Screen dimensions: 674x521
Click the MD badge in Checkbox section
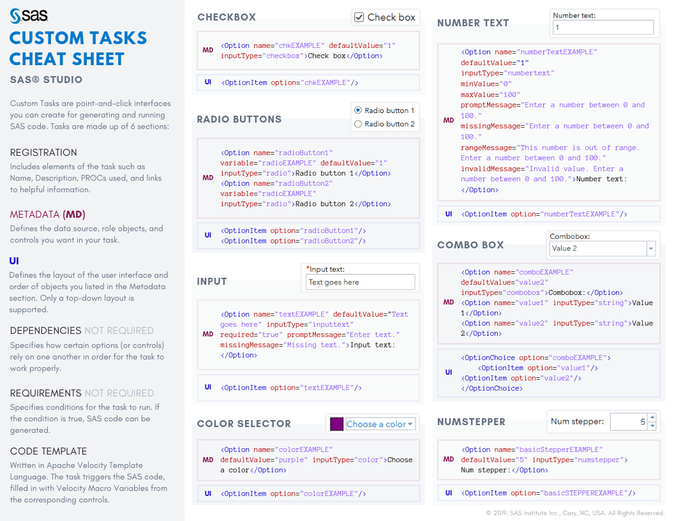208,50
